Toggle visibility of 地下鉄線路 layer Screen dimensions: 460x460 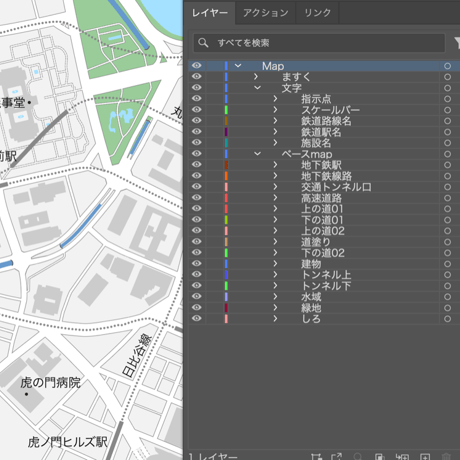coord(197,176)
